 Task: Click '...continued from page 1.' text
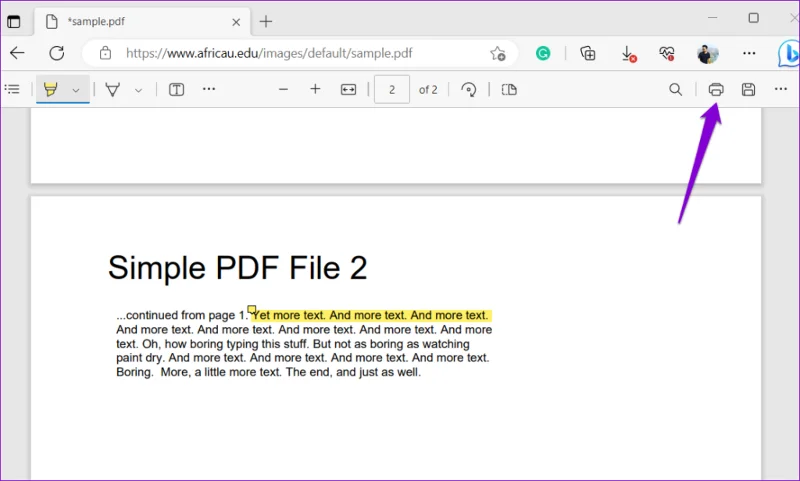181,315
